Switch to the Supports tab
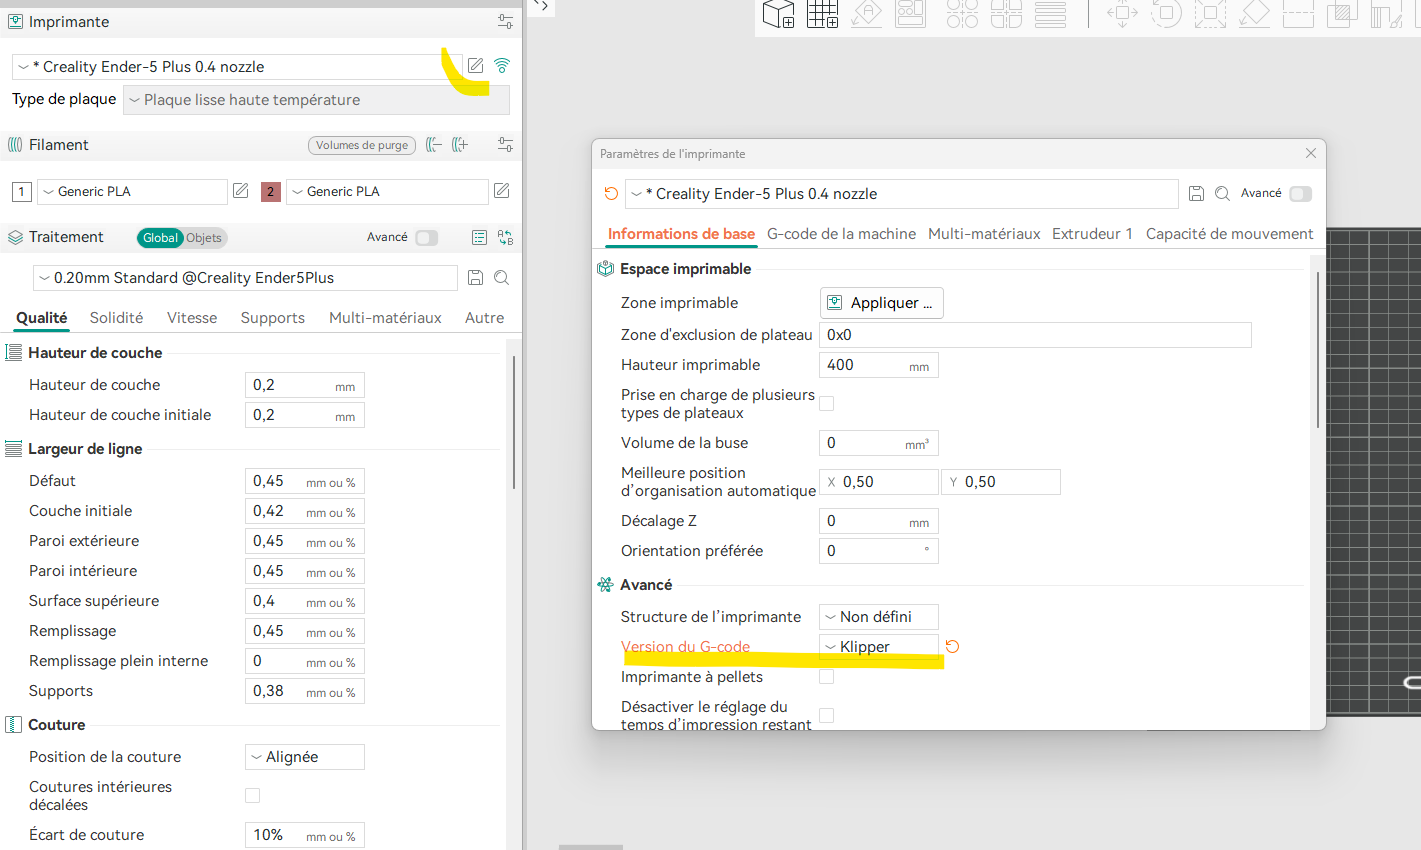The image size is (1421, 850). pyautogui.click(x=273, y=318)
